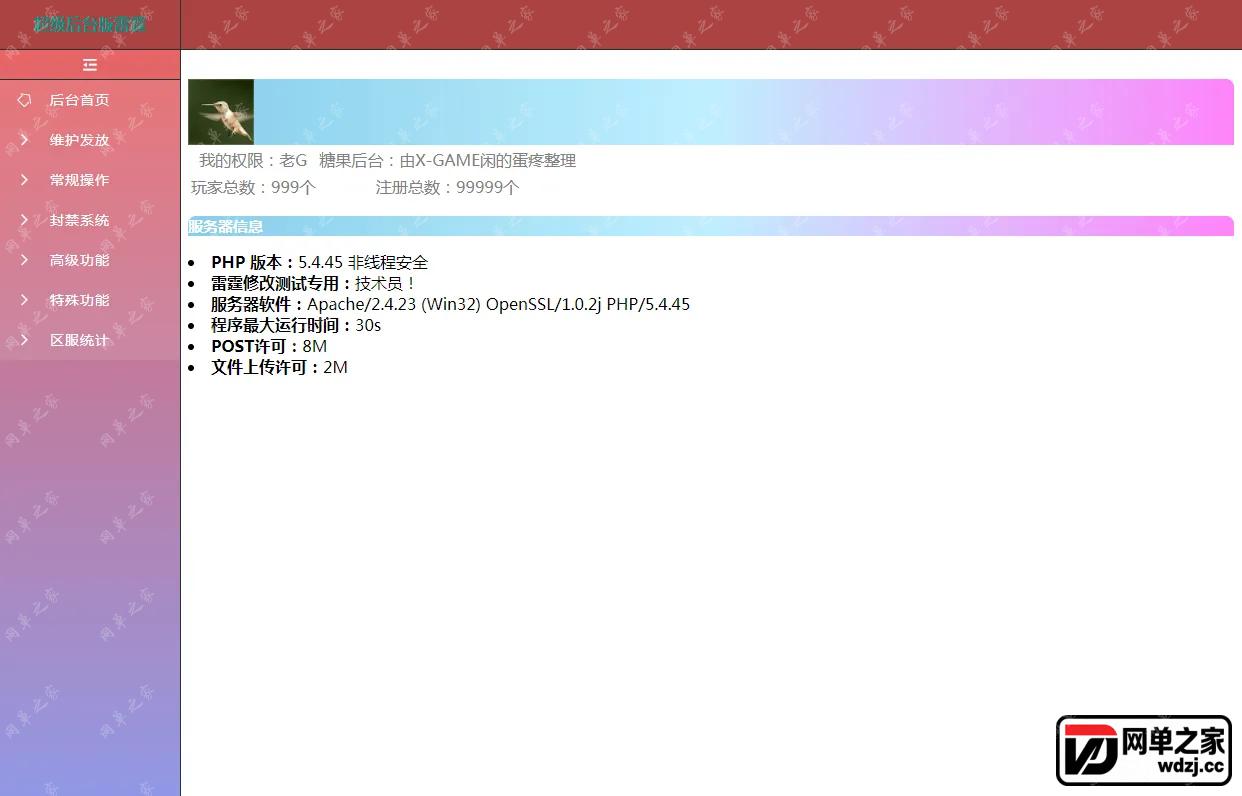Image resolution: width=1242 pixels, height=796 pixels.
Task: Click the backend title logo at top-left
Action: (90, 24)
